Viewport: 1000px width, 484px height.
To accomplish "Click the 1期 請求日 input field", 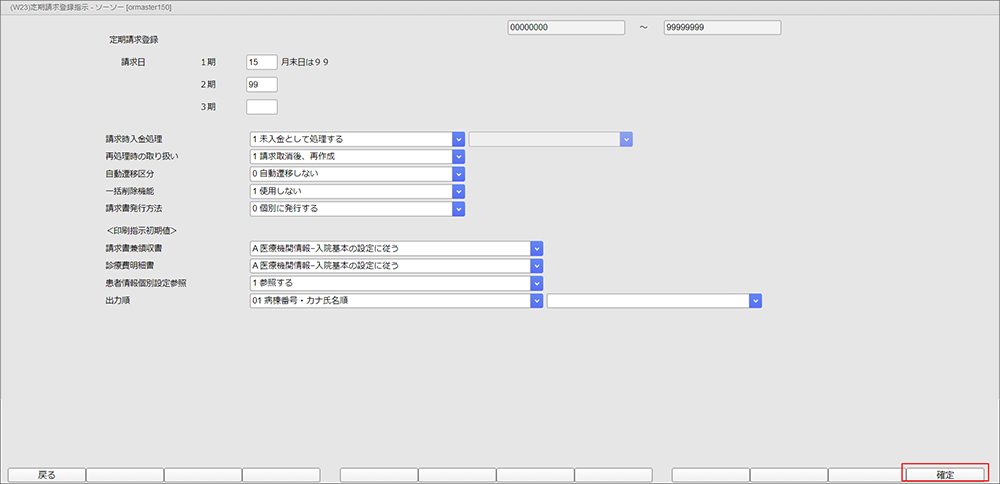I will point(261,62).
